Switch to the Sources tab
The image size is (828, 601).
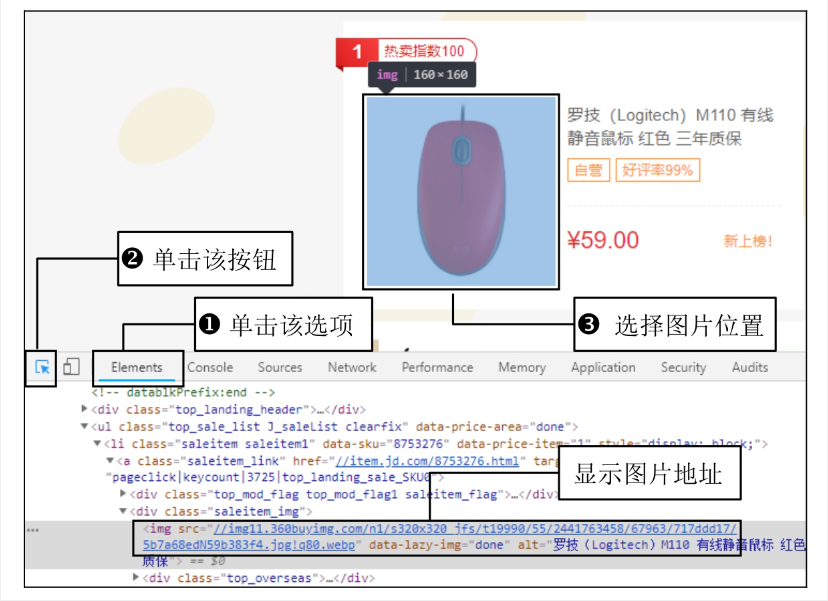pos(280,368)
